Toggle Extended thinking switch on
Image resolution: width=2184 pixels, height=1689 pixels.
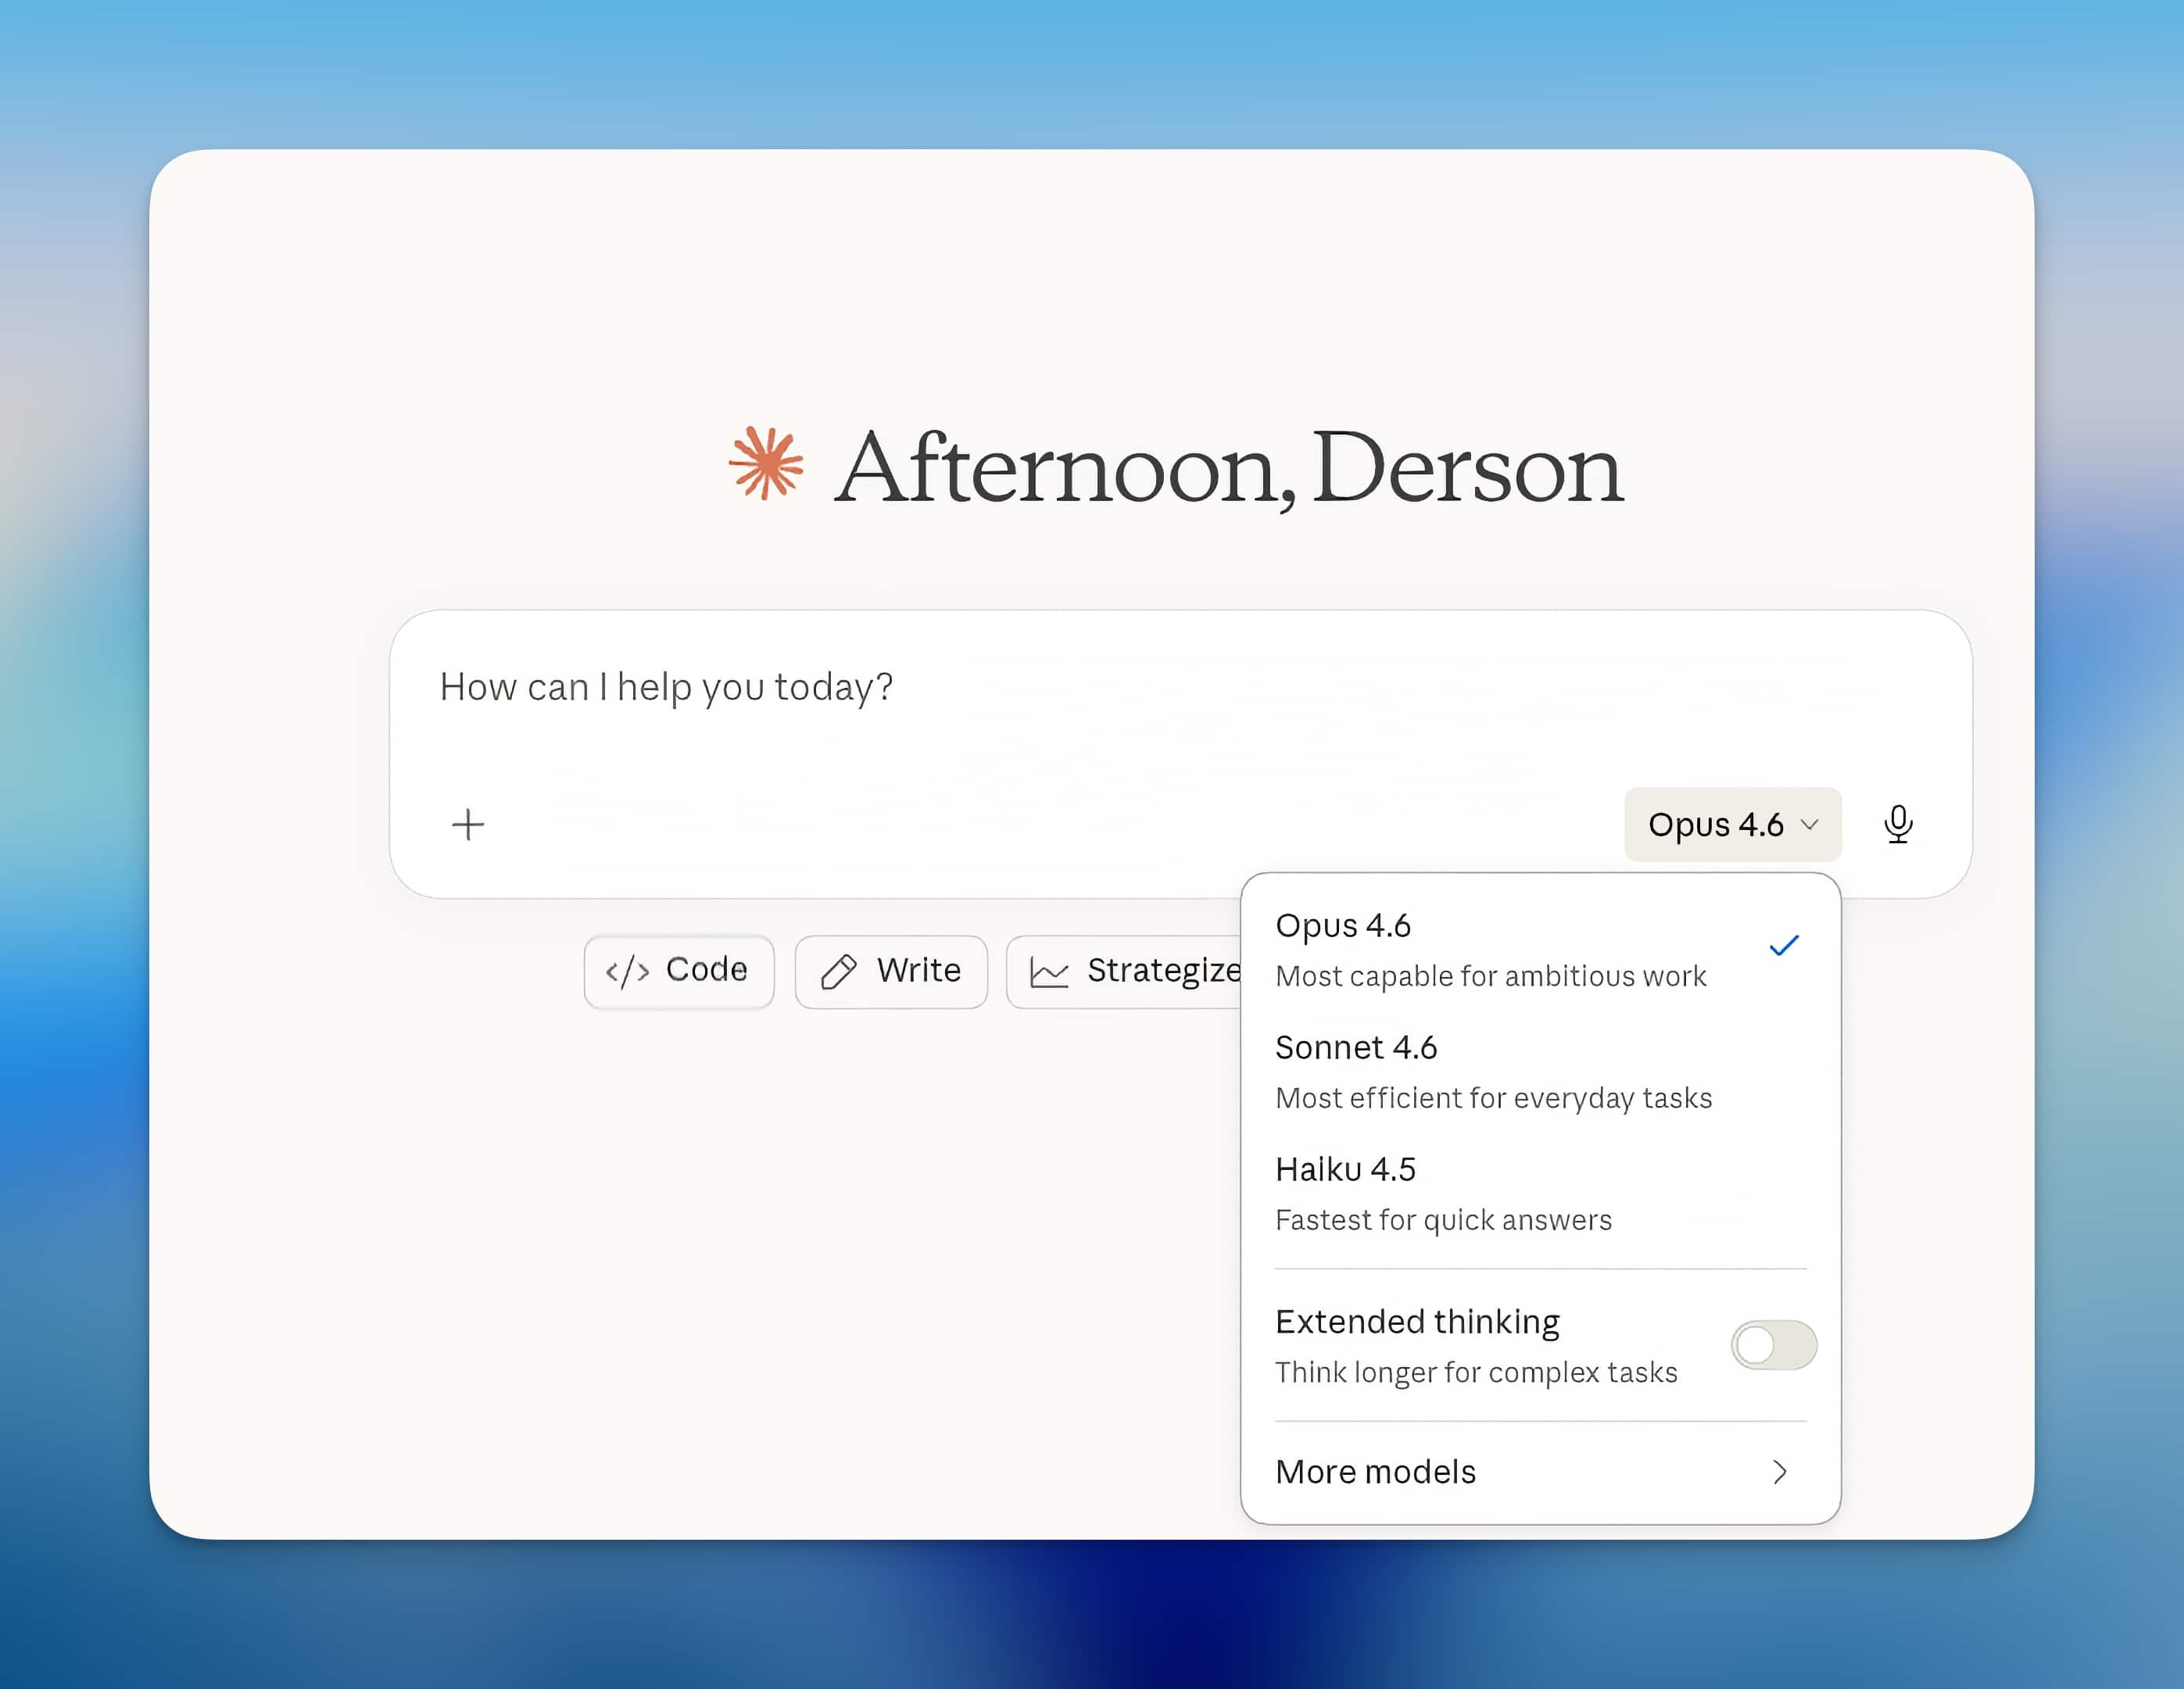pos(1773,1344)
